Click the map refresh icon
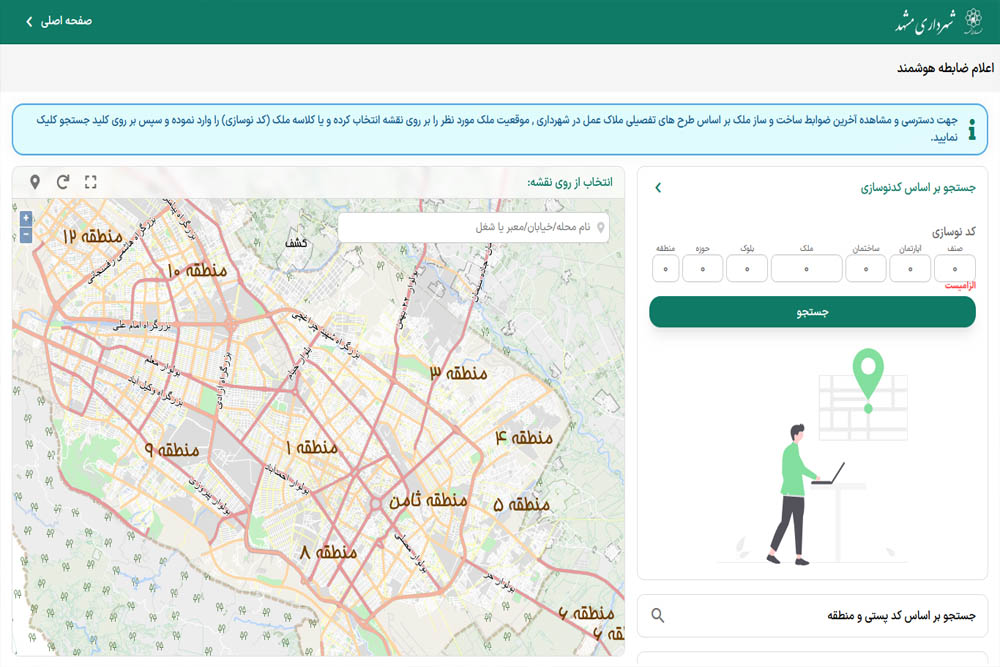 pyautogui.click(x=63, y=182)
